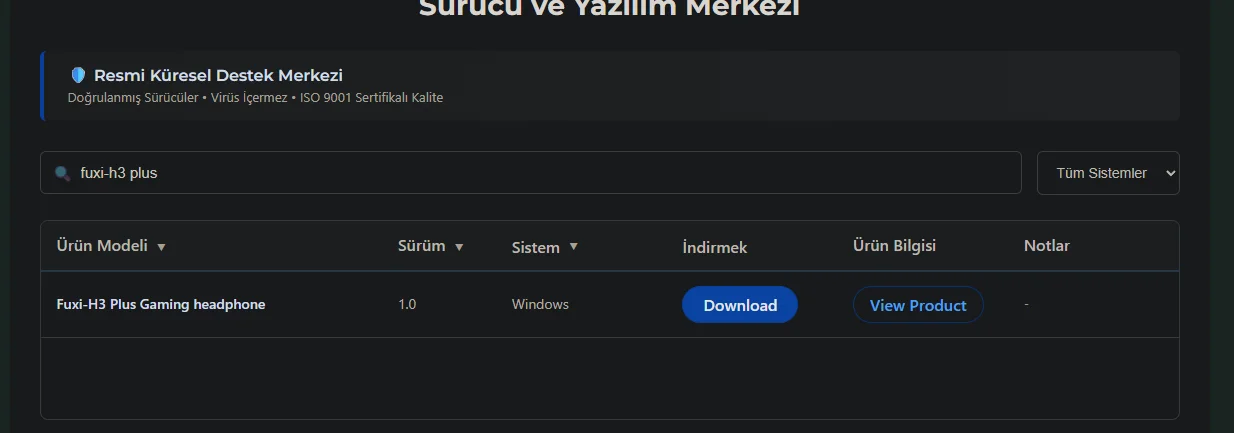Click the sort arrow beside "Sürüm"

point(459,247)
